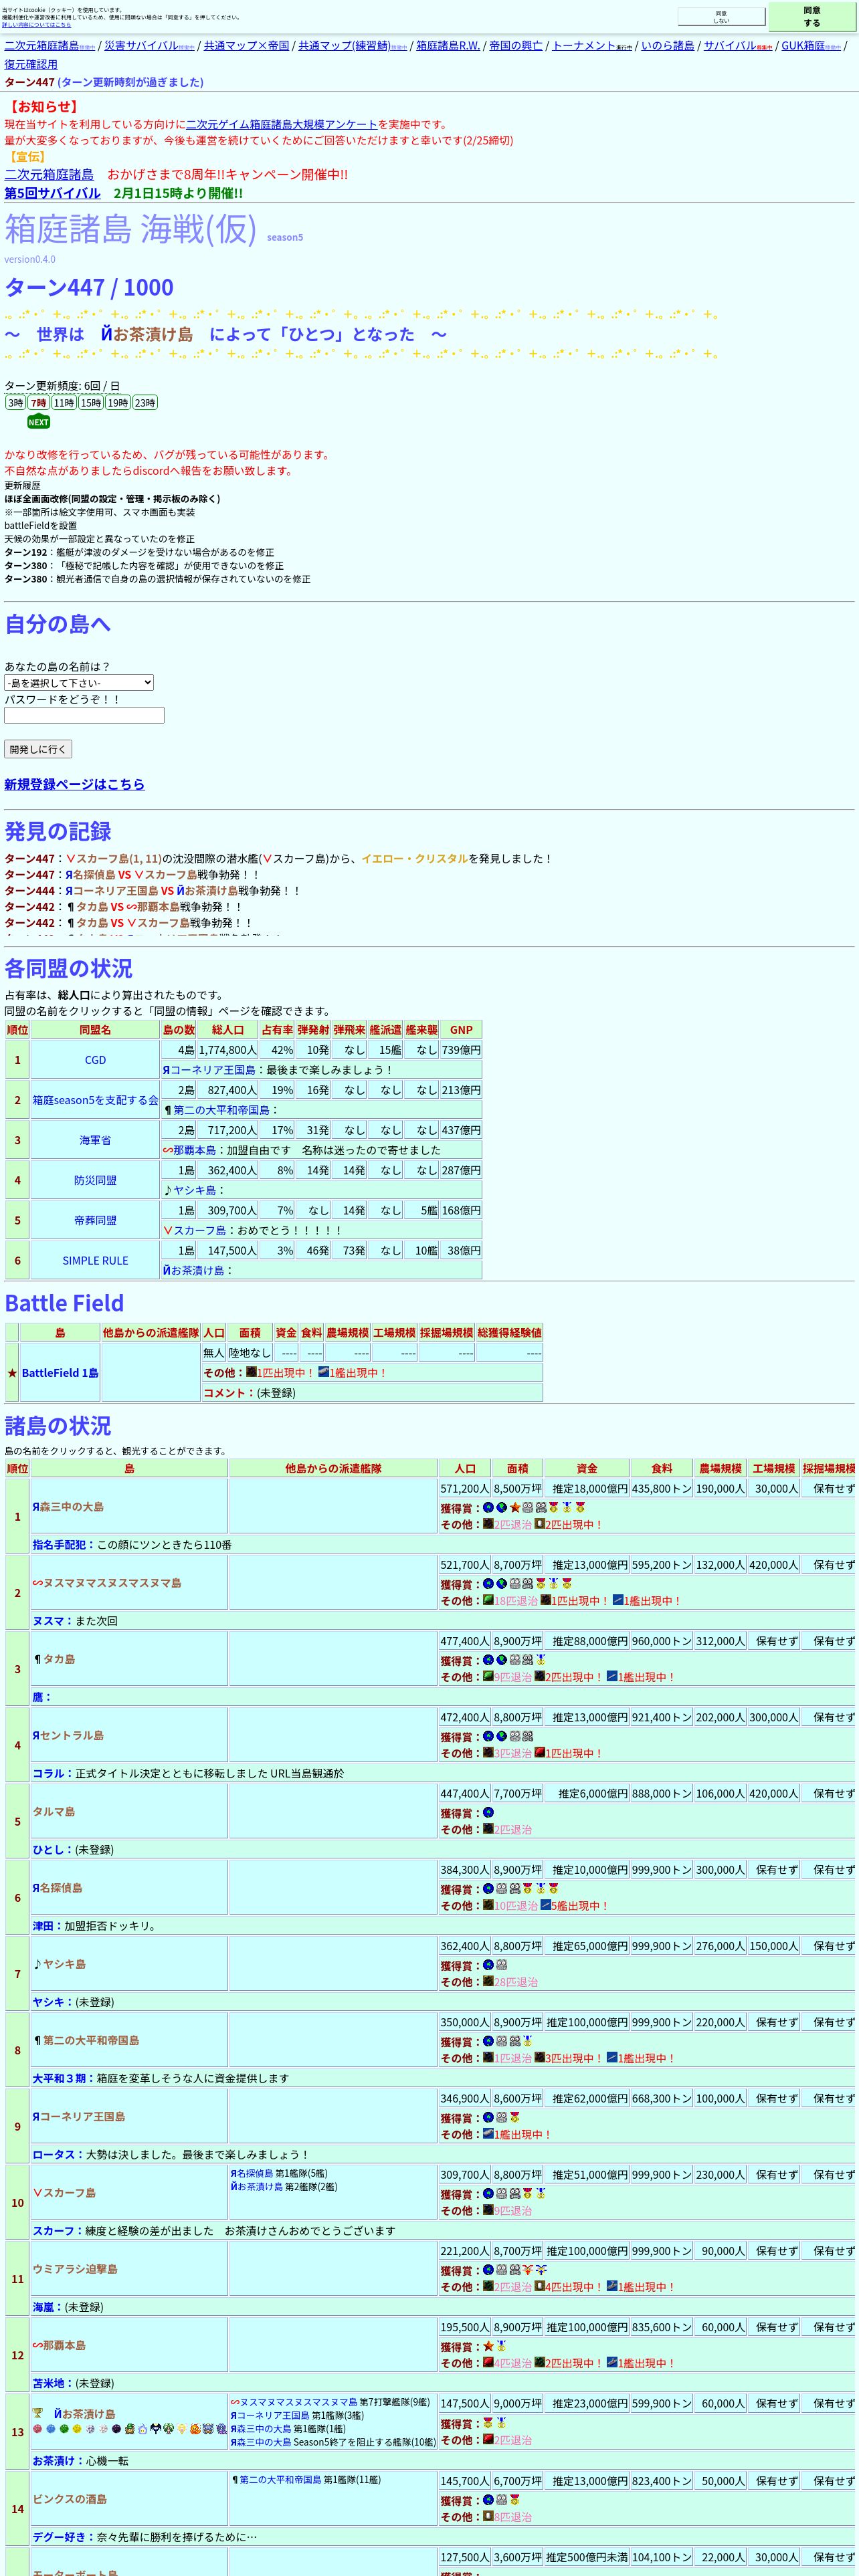859x2576 pixels.
Task: Click monster icon beside 3匹出現中
Action: [540, 2058]
